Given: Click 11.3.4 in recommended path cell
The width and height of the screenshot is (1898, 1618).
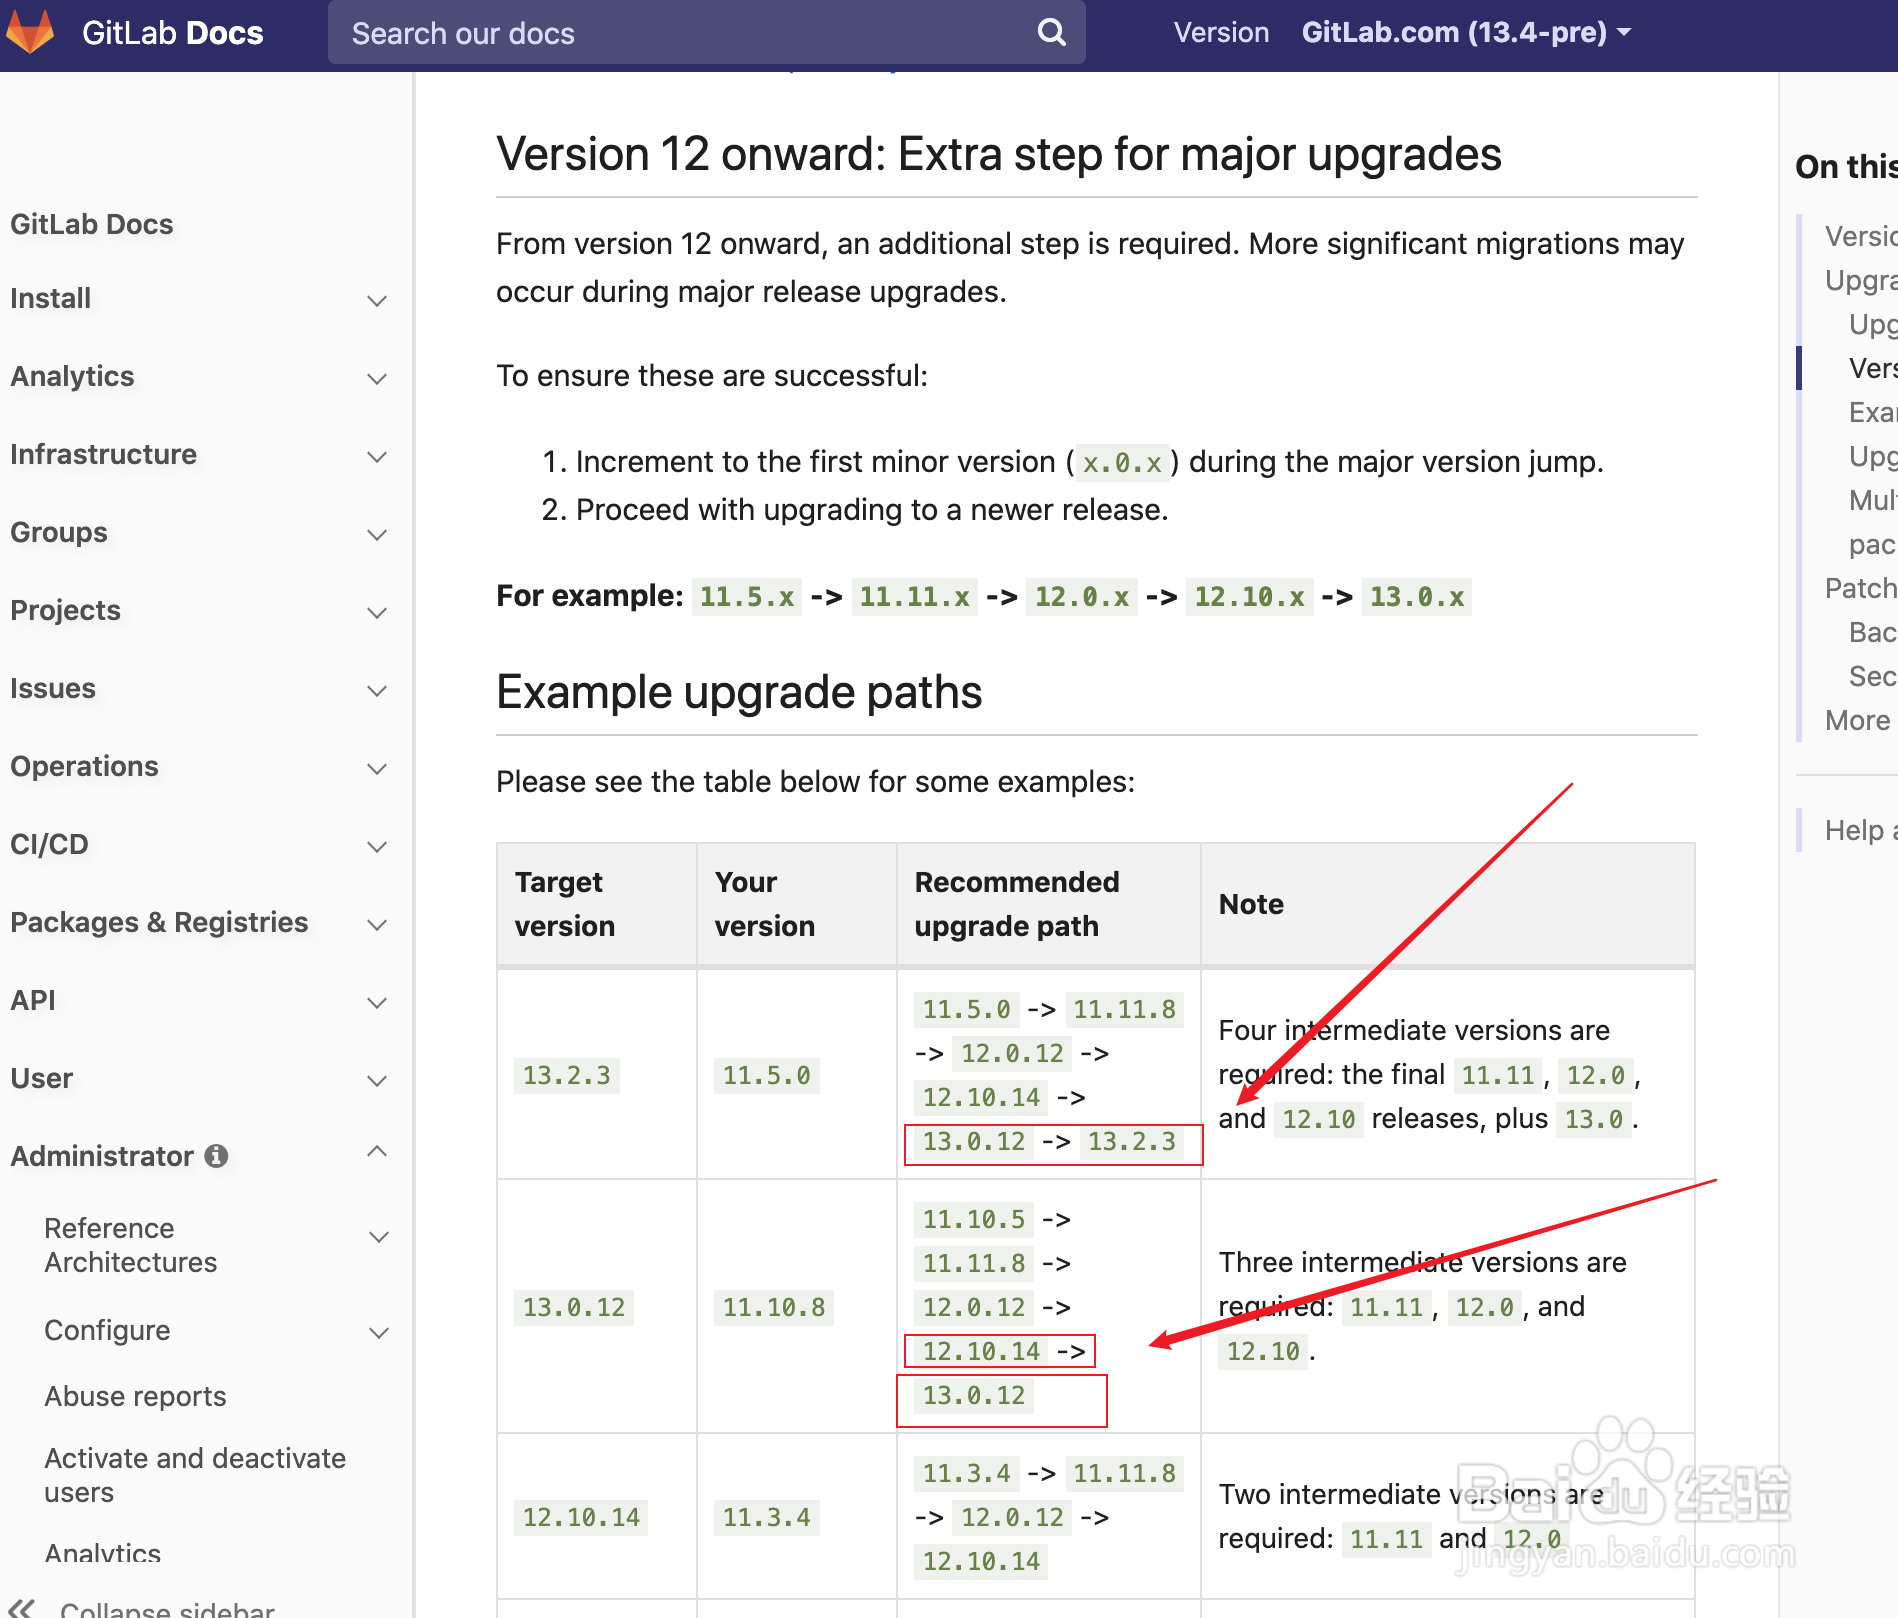Looking at the screenshot, I should 966,1473.
